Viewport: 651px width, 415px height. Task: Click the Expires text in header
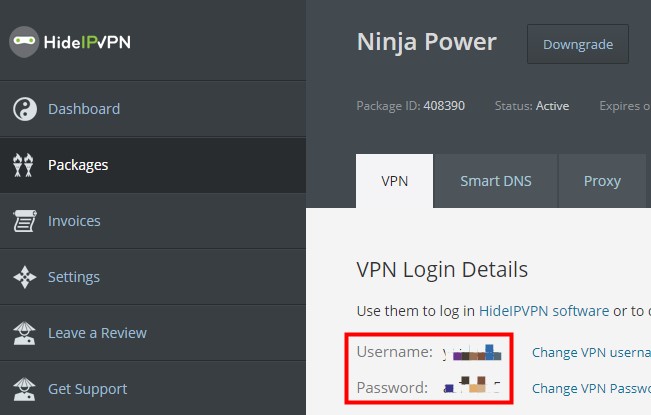point(625,106)
